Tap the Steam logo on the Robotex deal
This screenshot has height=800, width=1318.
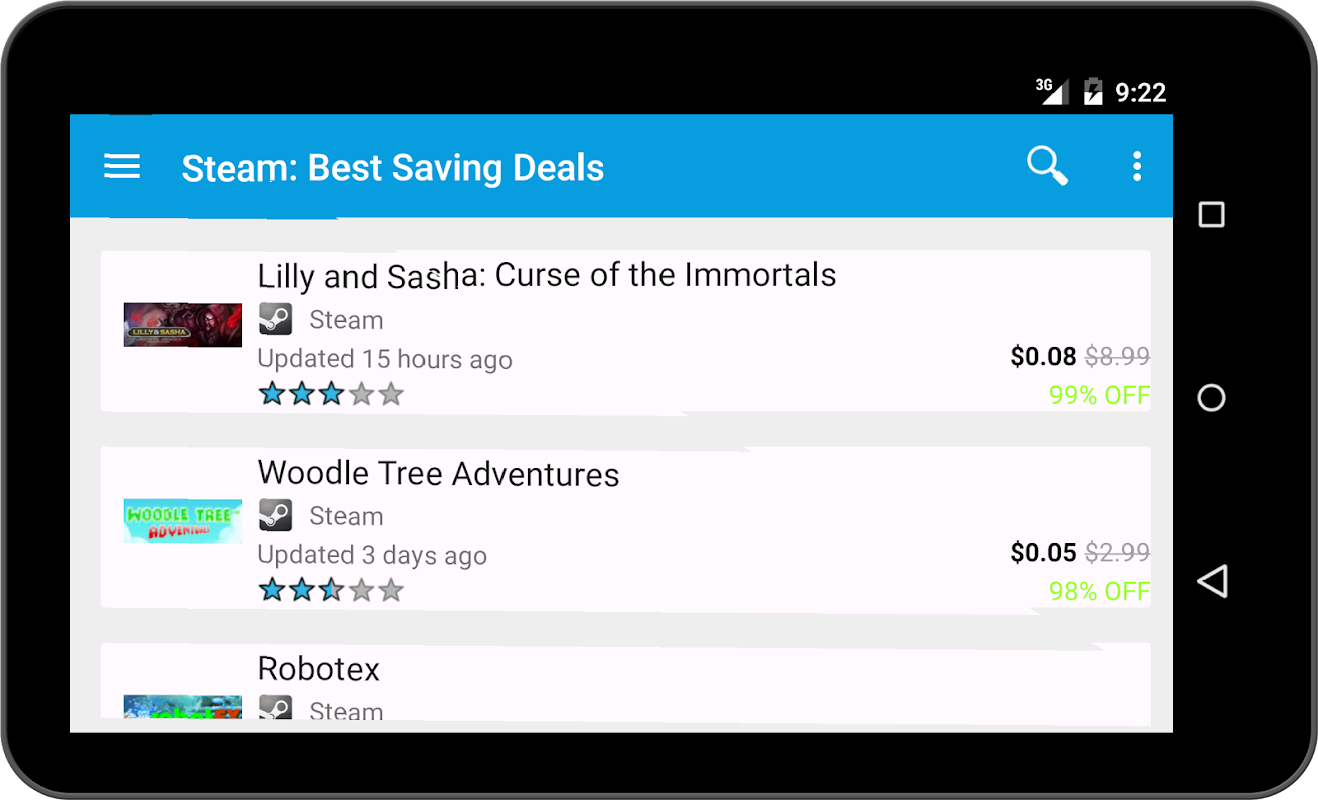[x=275, y=708]
